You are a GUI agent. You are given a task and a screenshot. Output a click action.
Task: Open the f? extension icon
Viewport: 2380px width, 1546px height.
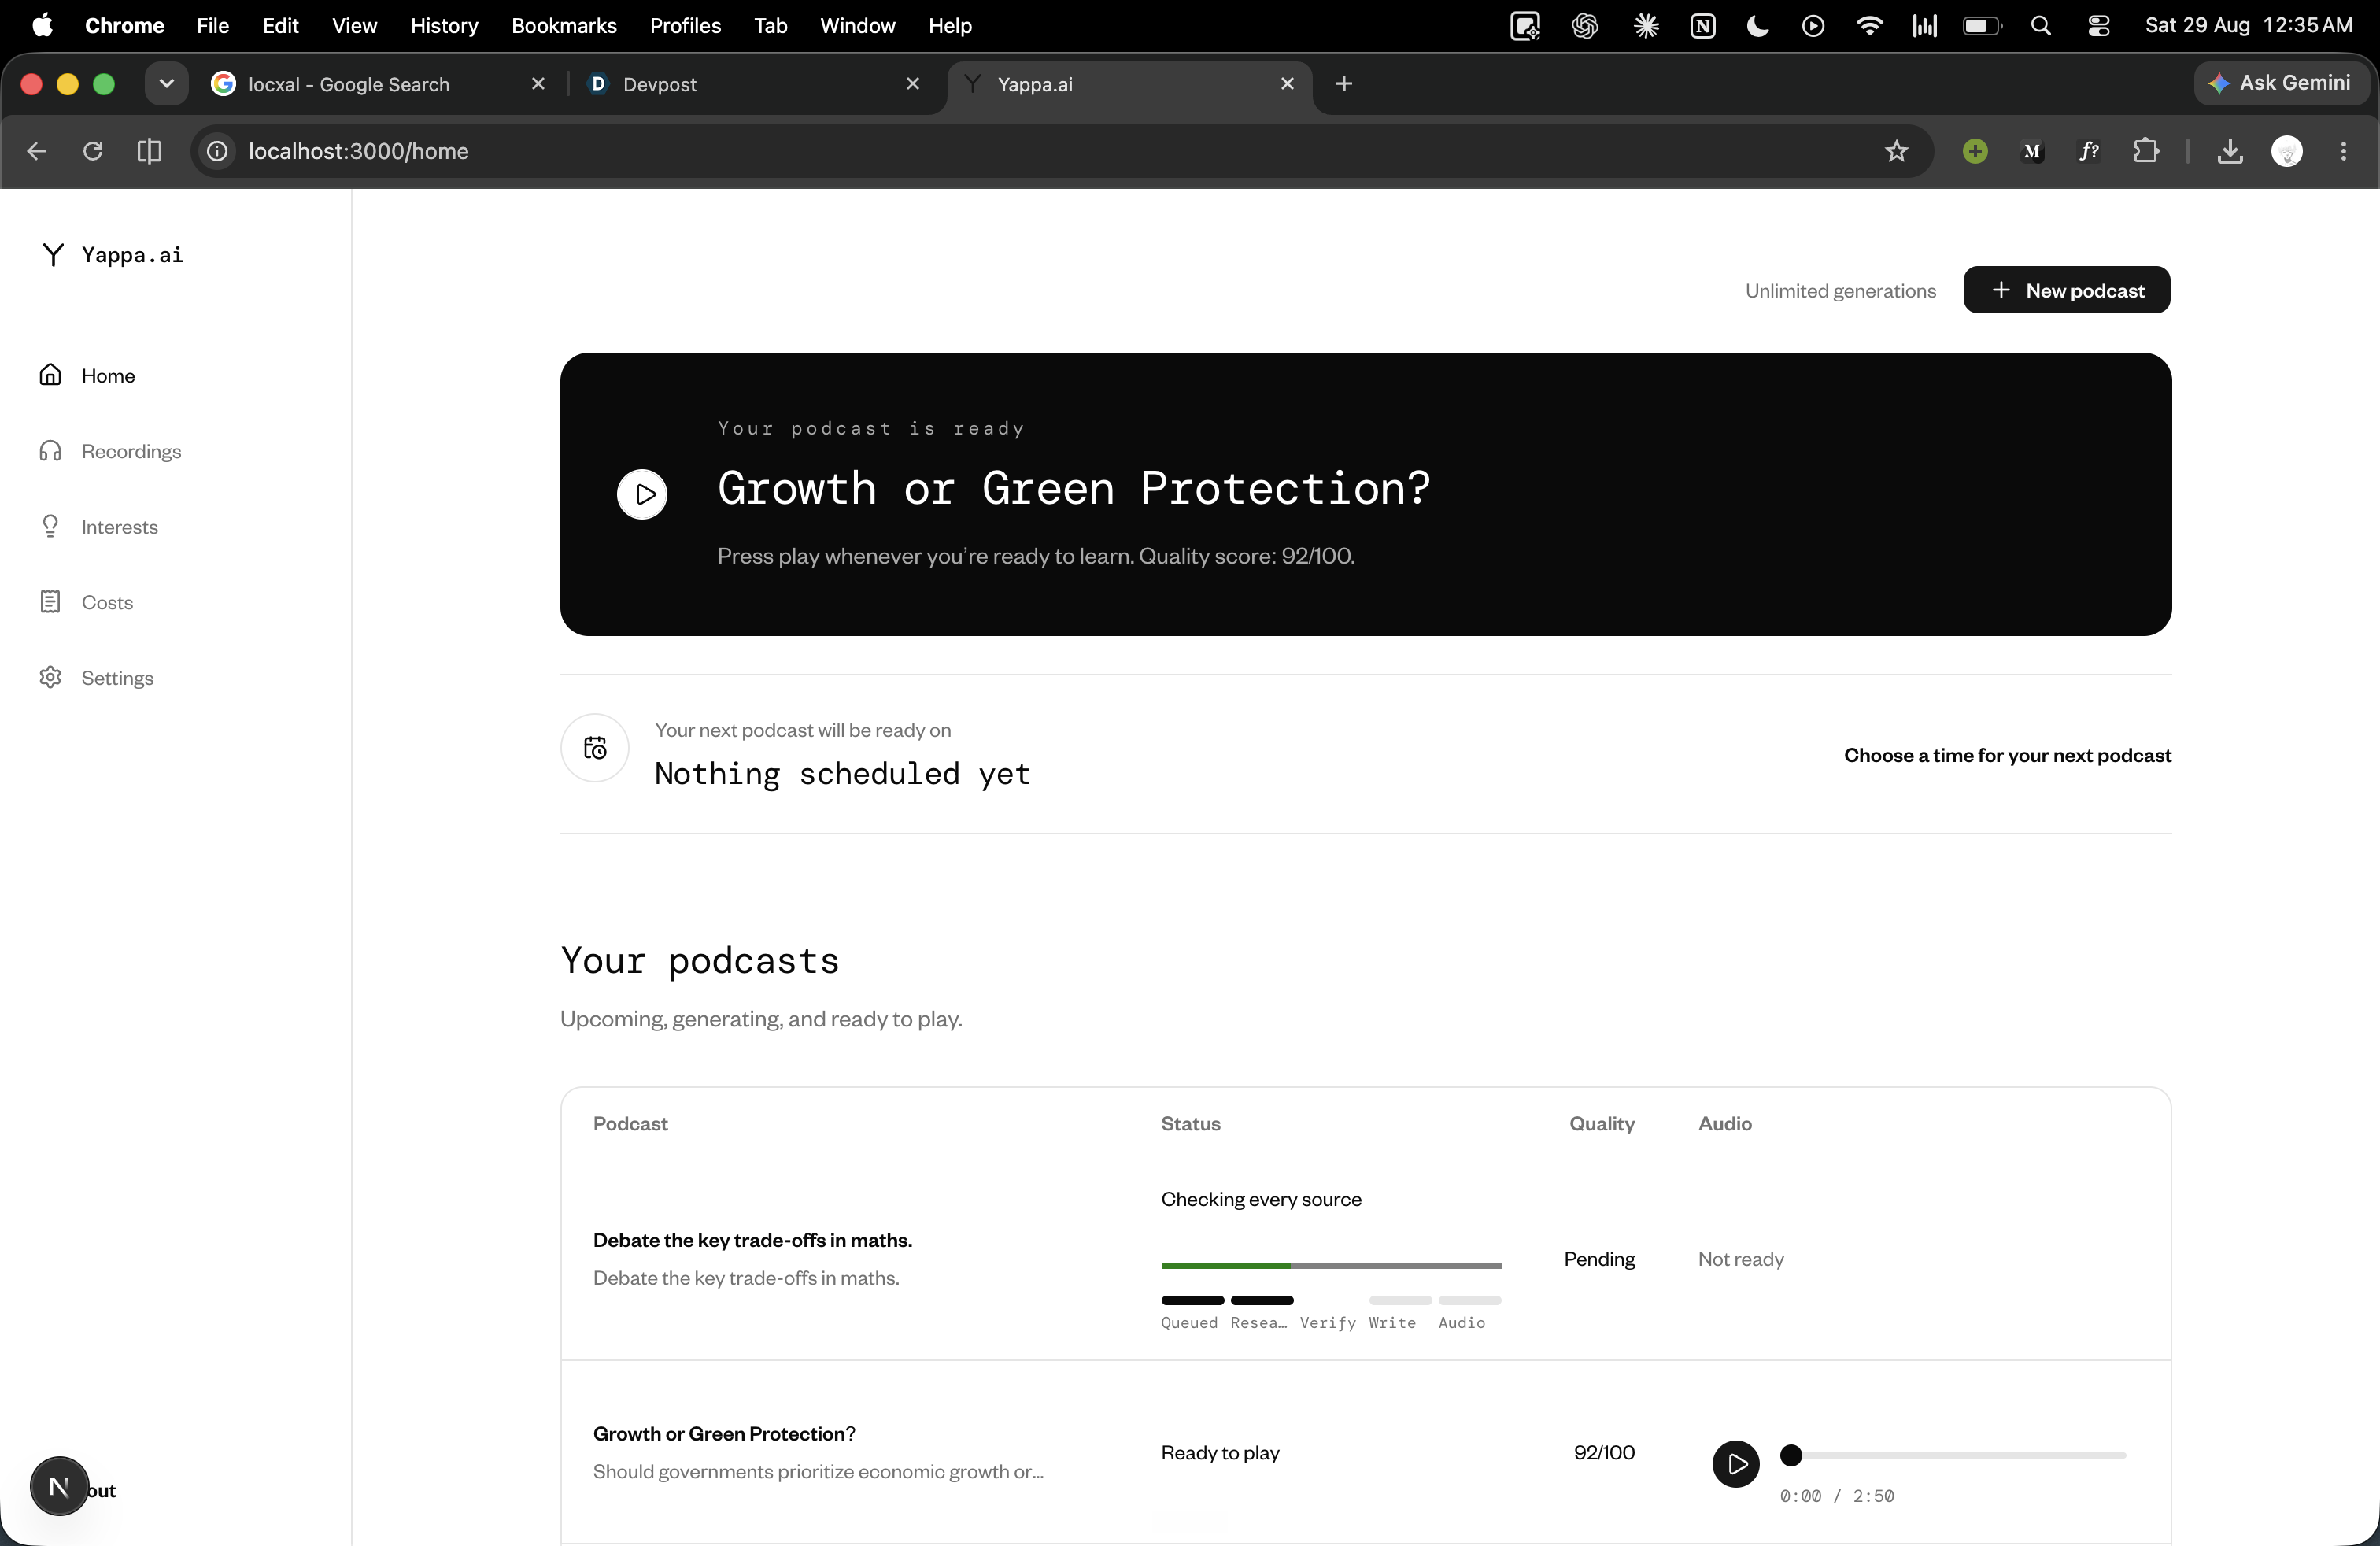[2088, 151]
